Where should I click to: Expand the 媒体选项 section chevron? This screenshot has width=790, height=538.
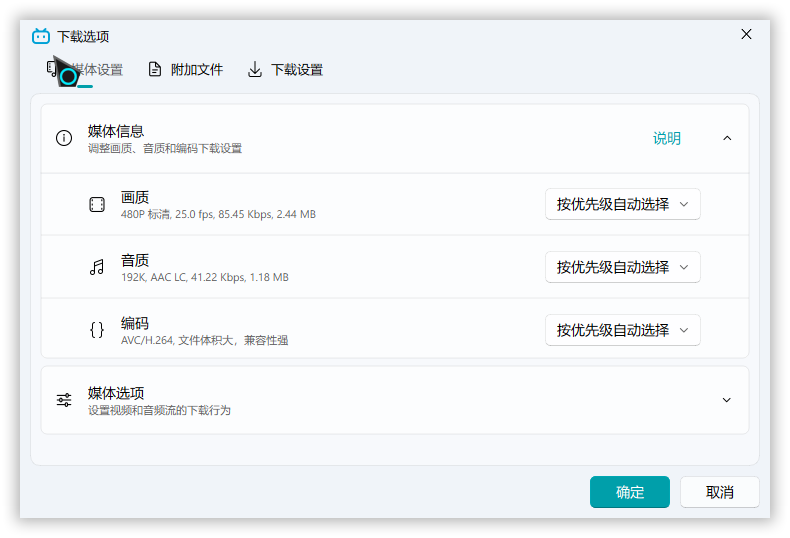727,400
